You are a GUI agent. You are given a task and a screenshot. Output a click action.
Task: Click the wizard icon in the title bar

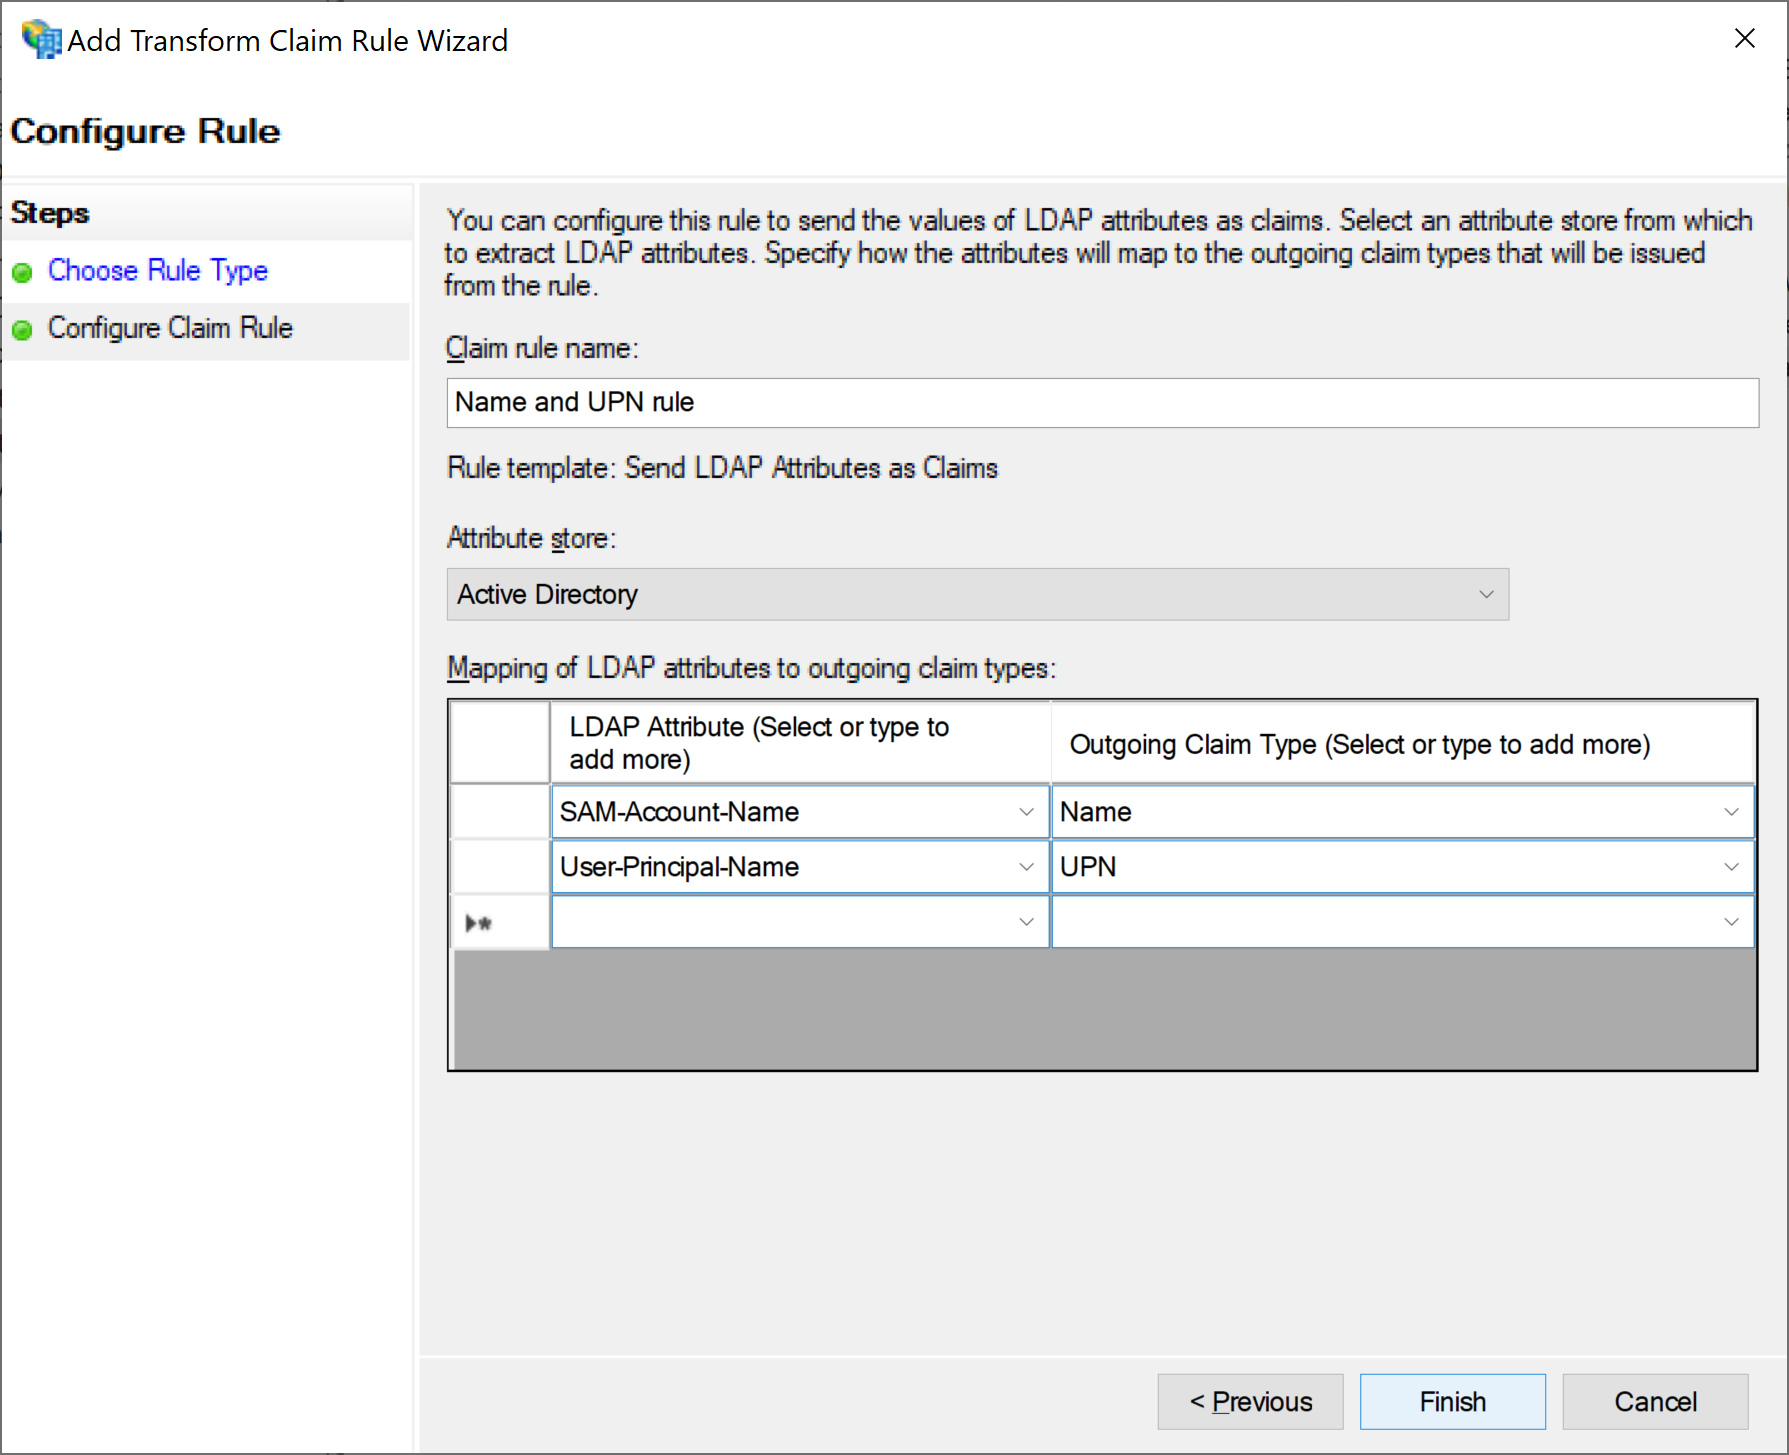(x=41, y=40)
